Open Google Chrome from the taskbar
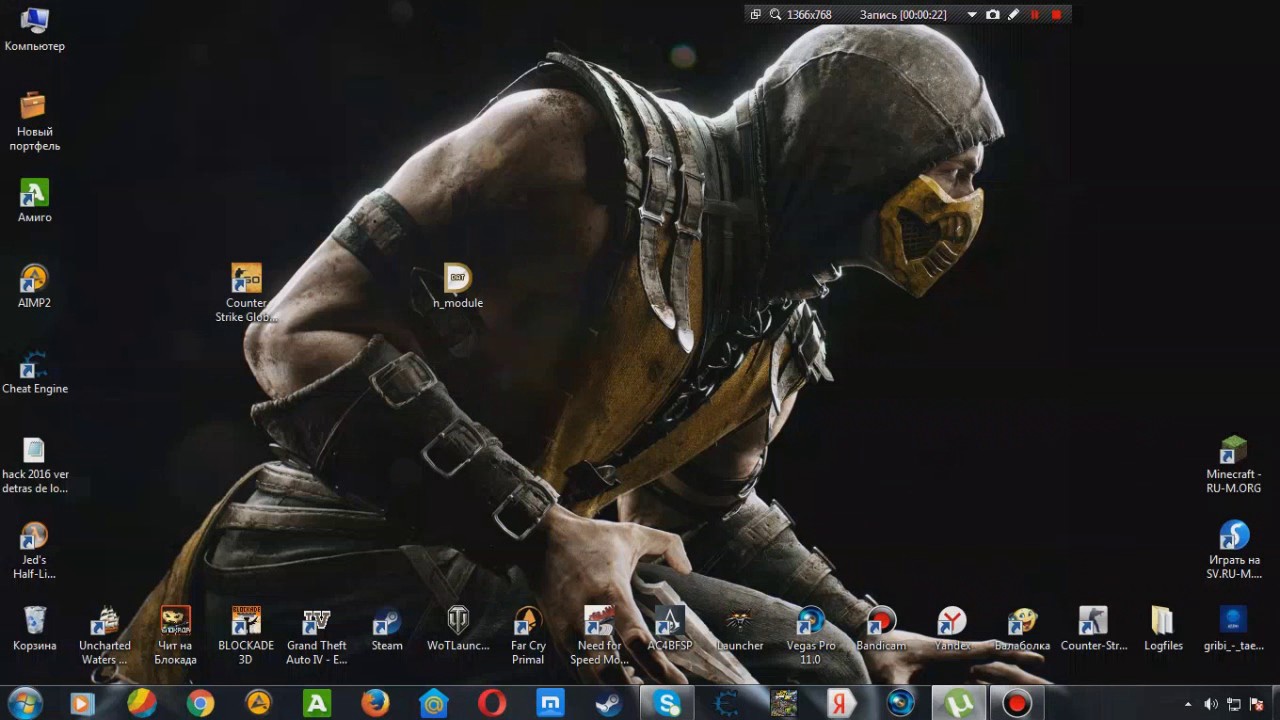Image resolution: width=1280 pixels, height=720 pixels. pos(200,704)
